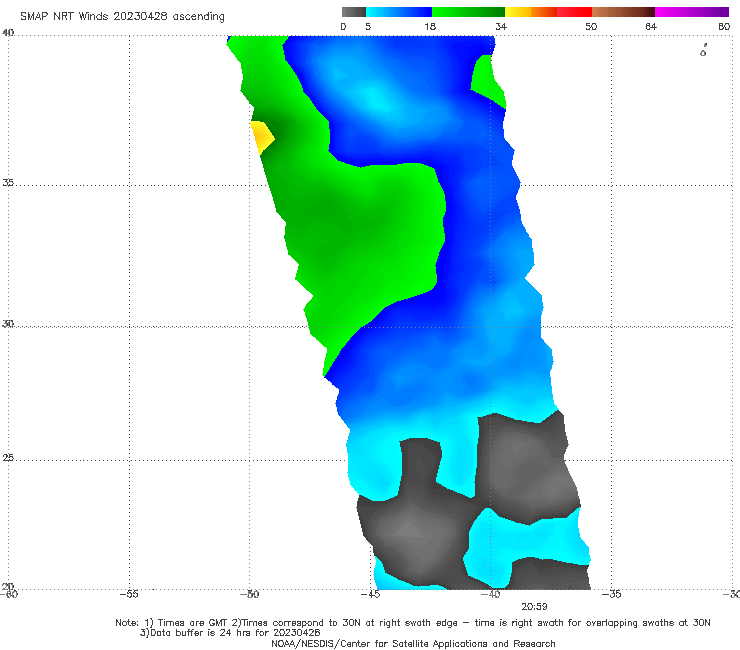Click the 'Data buffer is 24 hrs' note line
The width and height of the screenshot is (740, 650).
pos(230,633)
